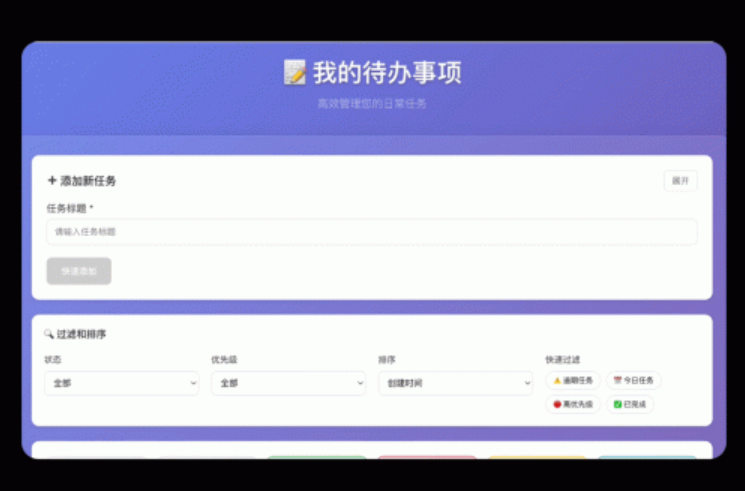Click the pink card at the bottom
Viewport: 745px width, 491px height.
(x=427, y=457)
